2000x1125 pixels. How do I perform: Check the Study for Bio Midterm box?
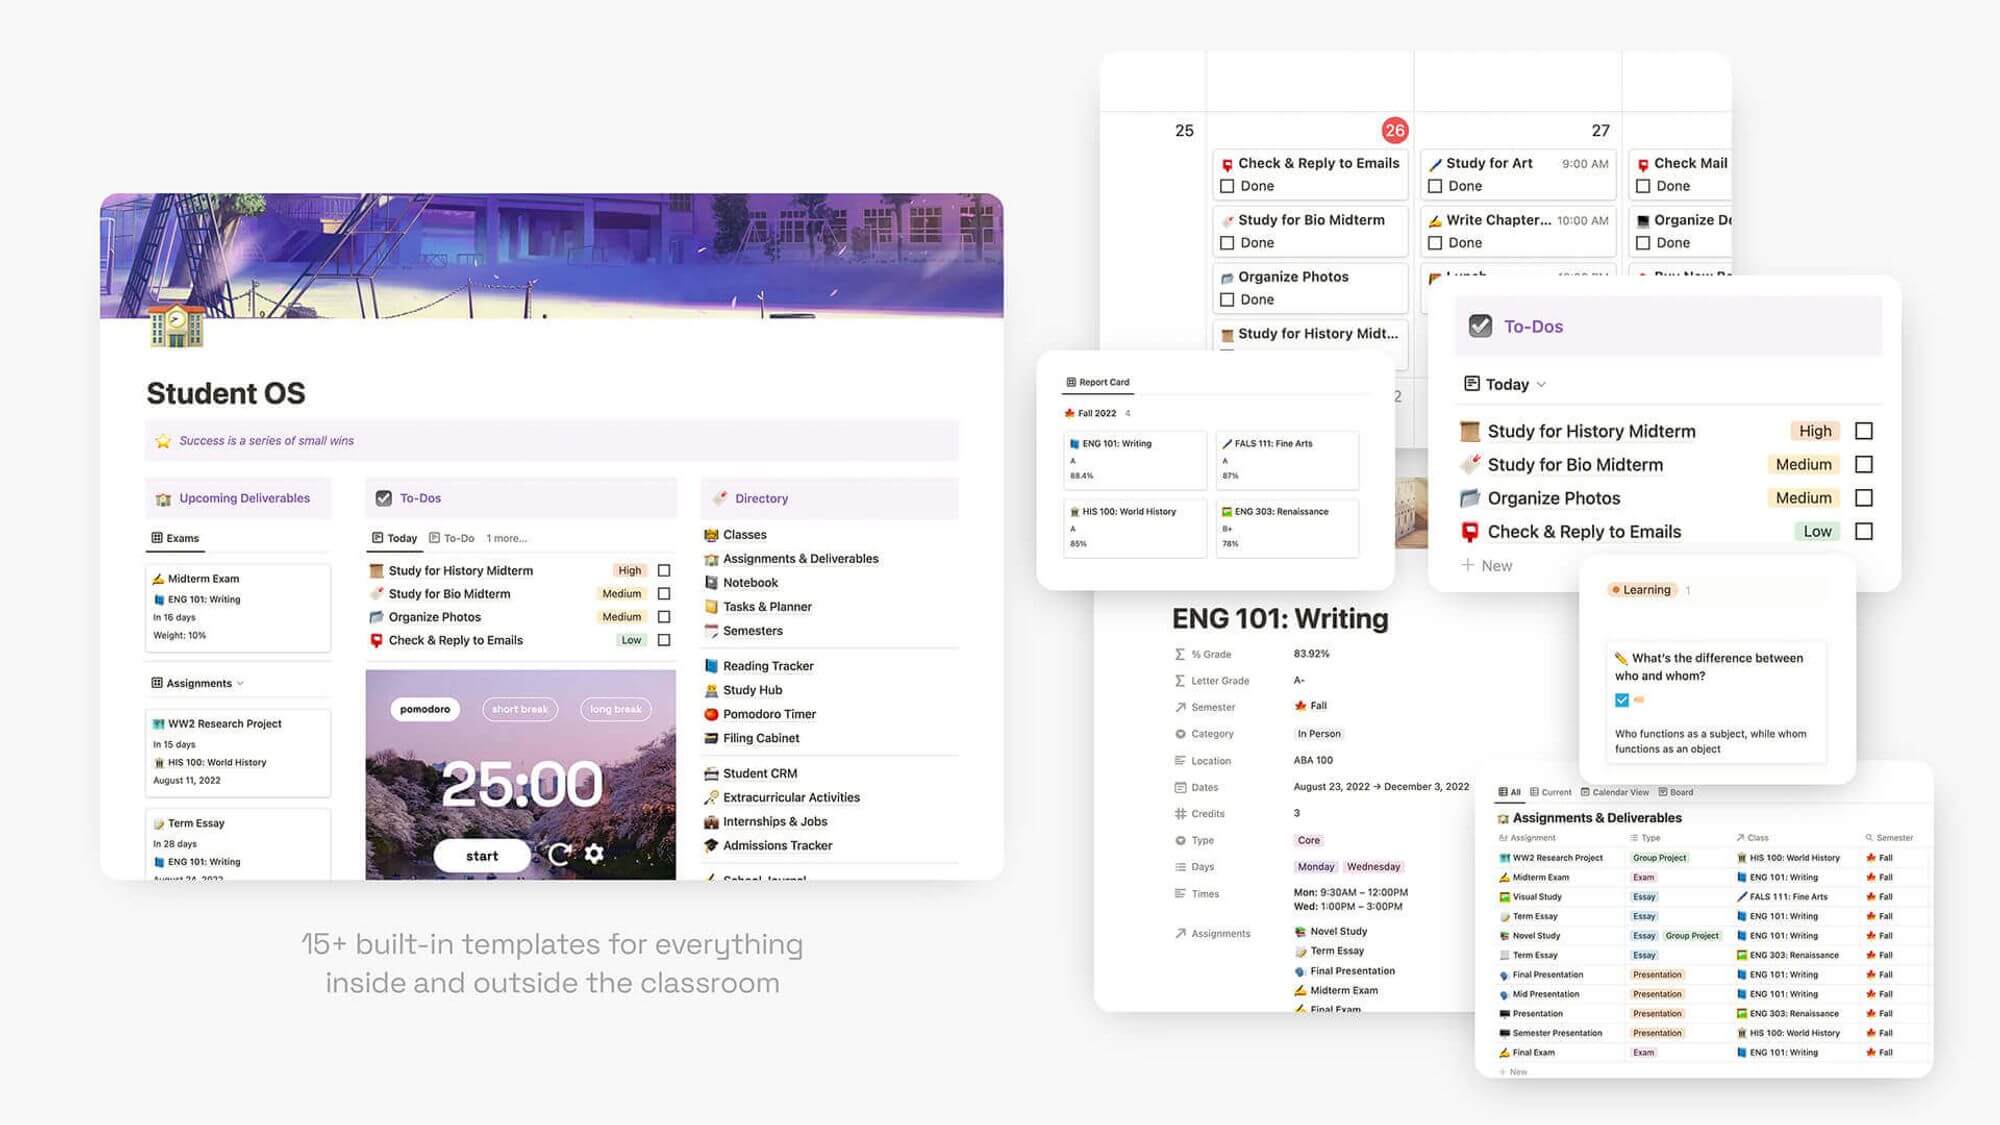pos(1864,463)
